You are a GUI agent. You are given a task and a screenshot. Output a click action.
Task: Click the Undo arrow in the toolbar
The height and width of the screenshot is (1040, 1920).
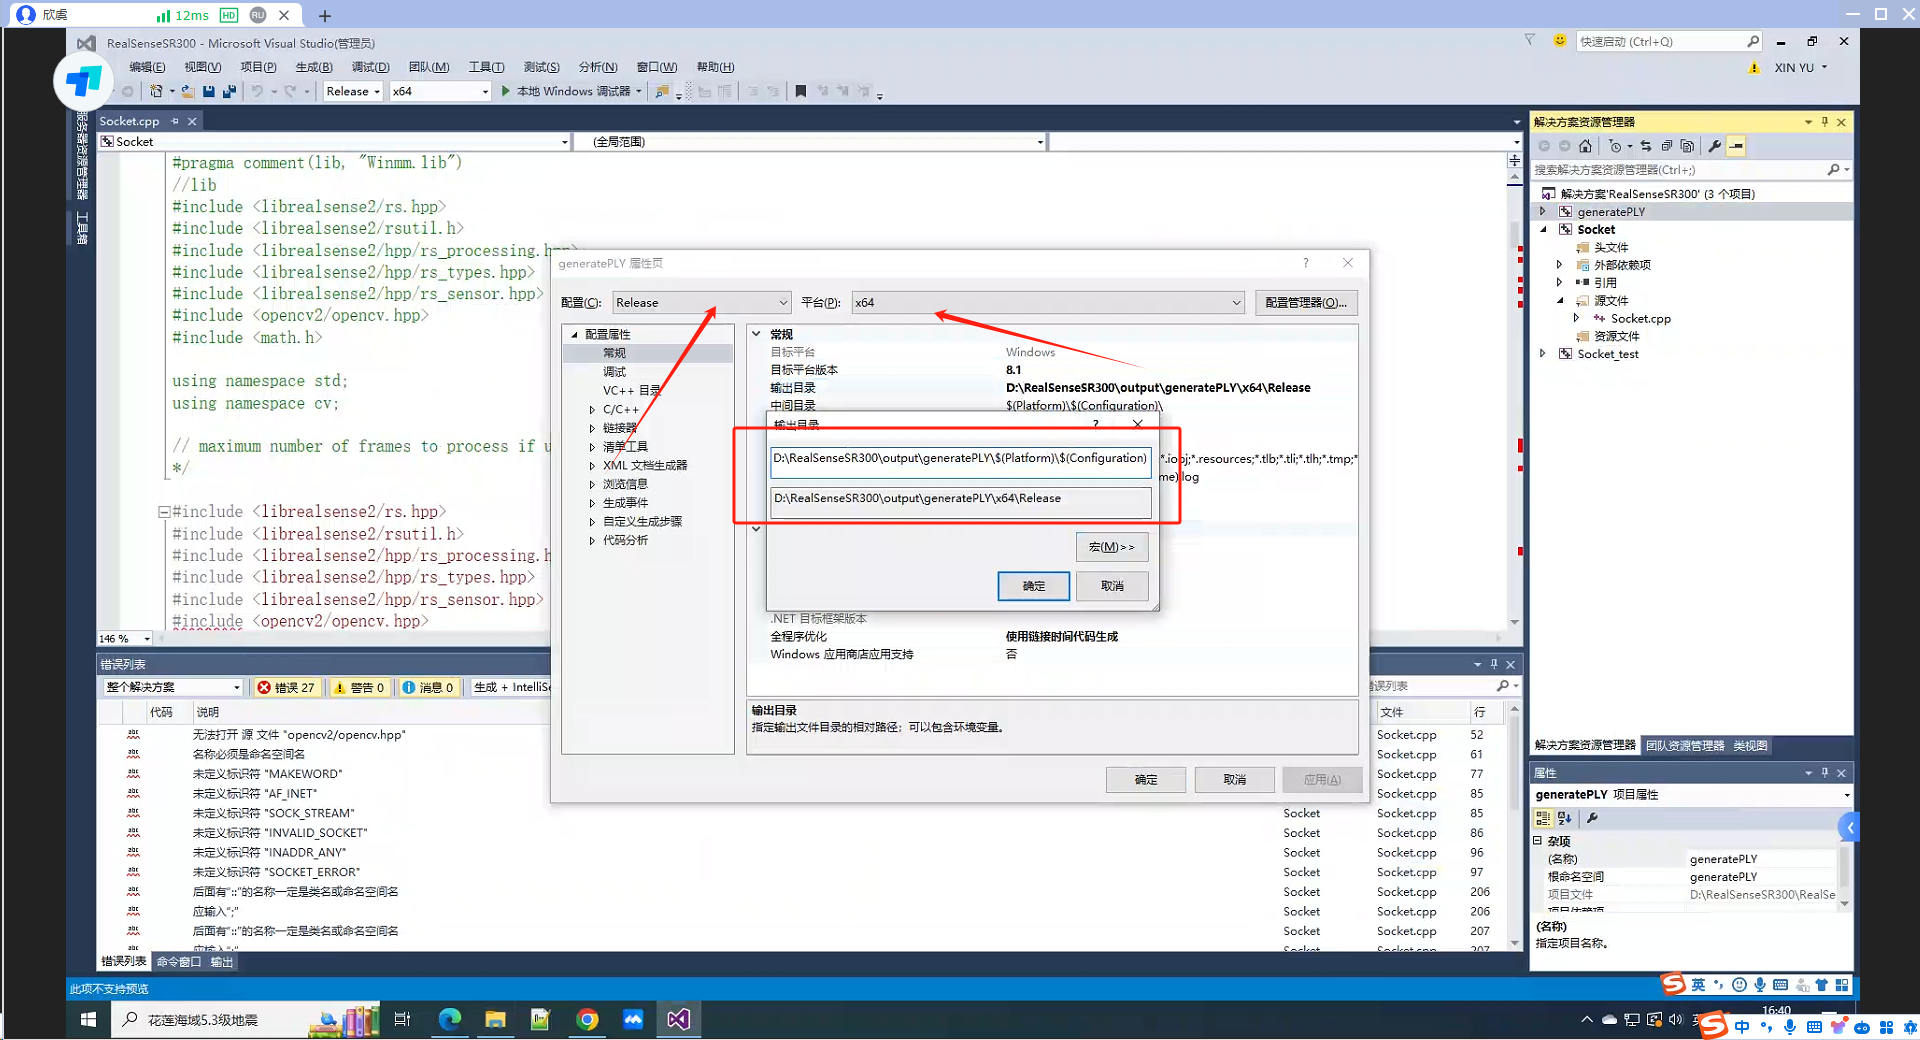point(257,91)
